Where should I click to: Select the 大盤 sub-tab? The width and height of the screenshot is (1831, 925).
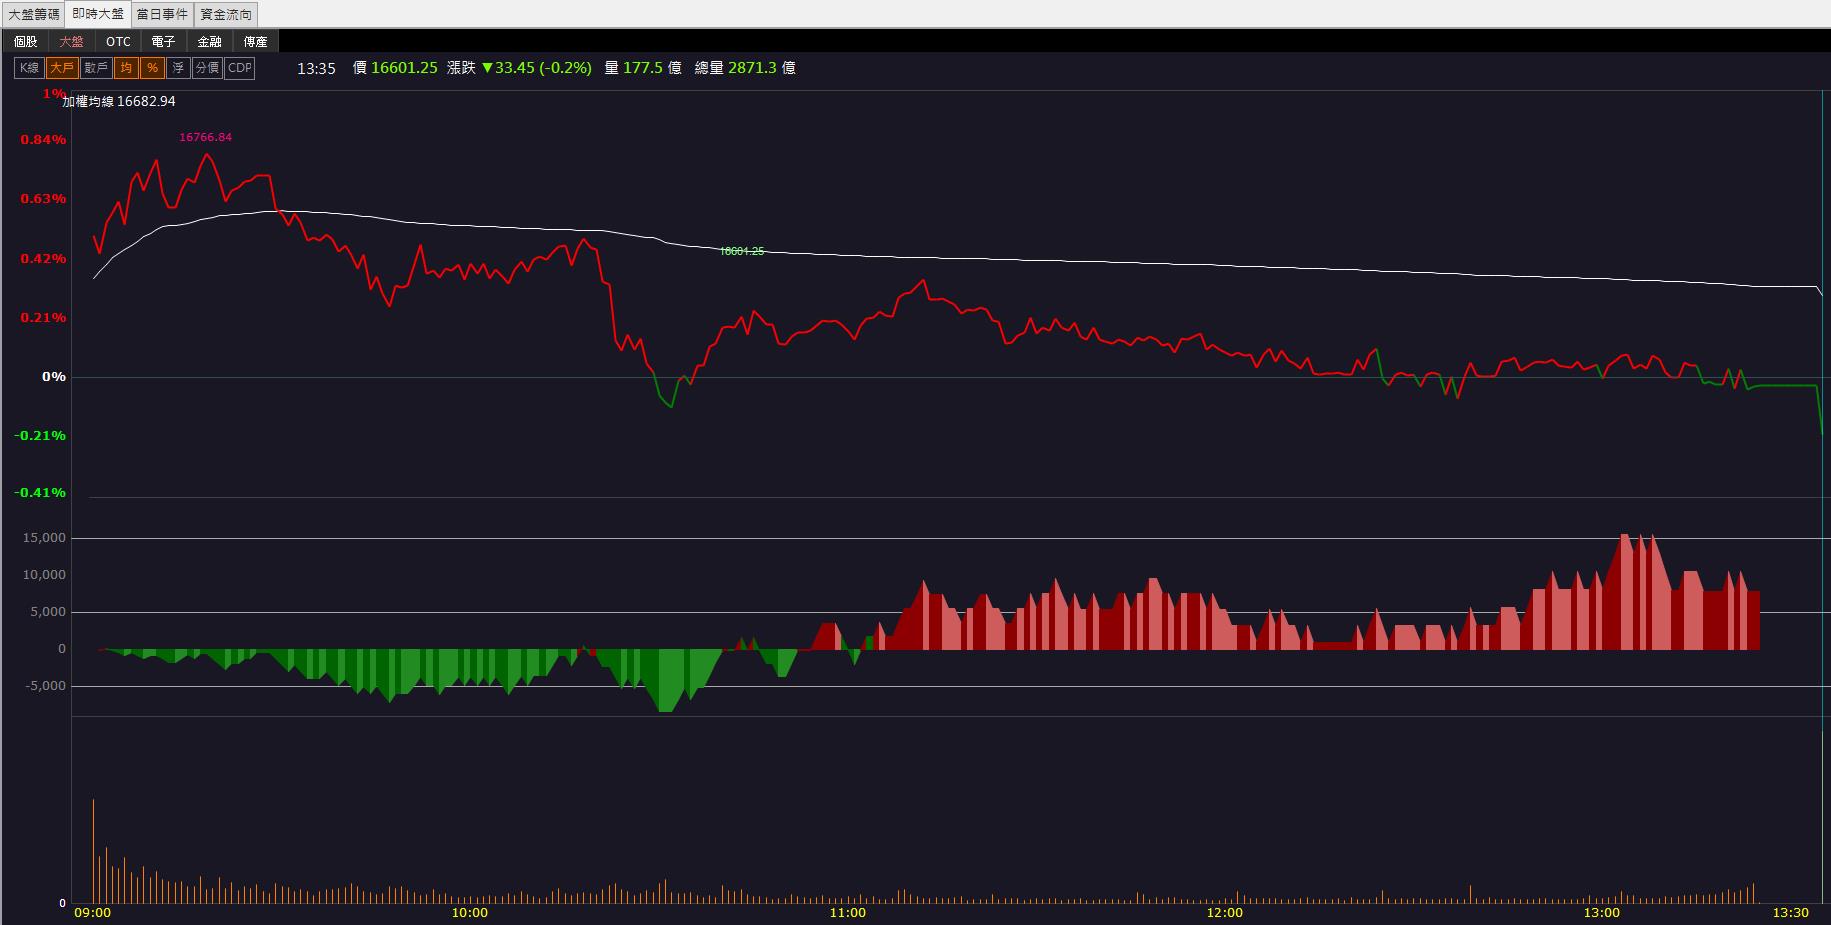point(72,42)
